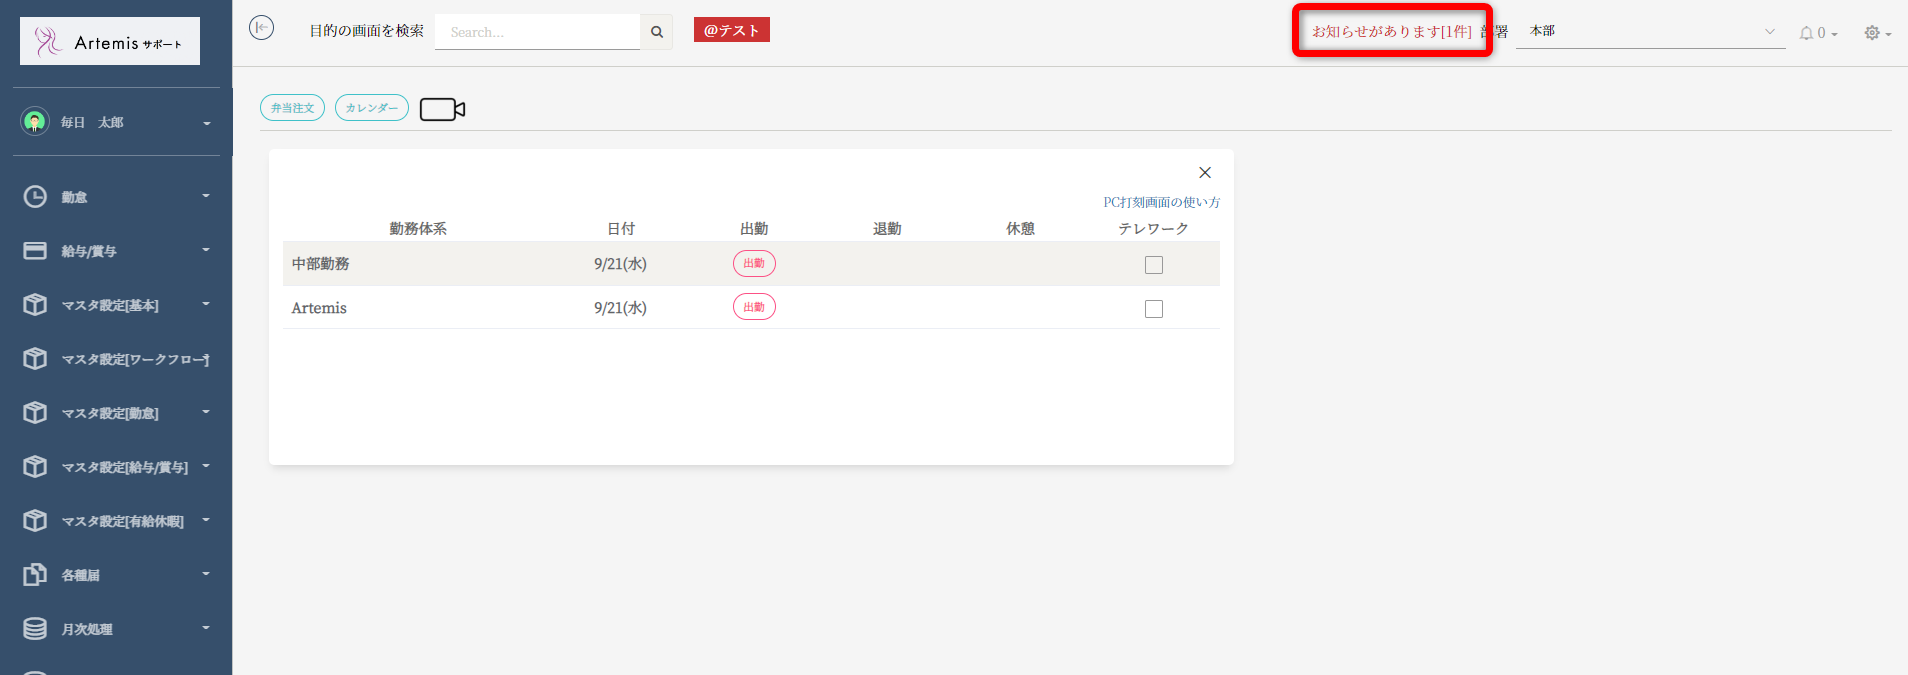Click the magnifier search button
The image size is (1908, 675).
click(x=657, y=32)
